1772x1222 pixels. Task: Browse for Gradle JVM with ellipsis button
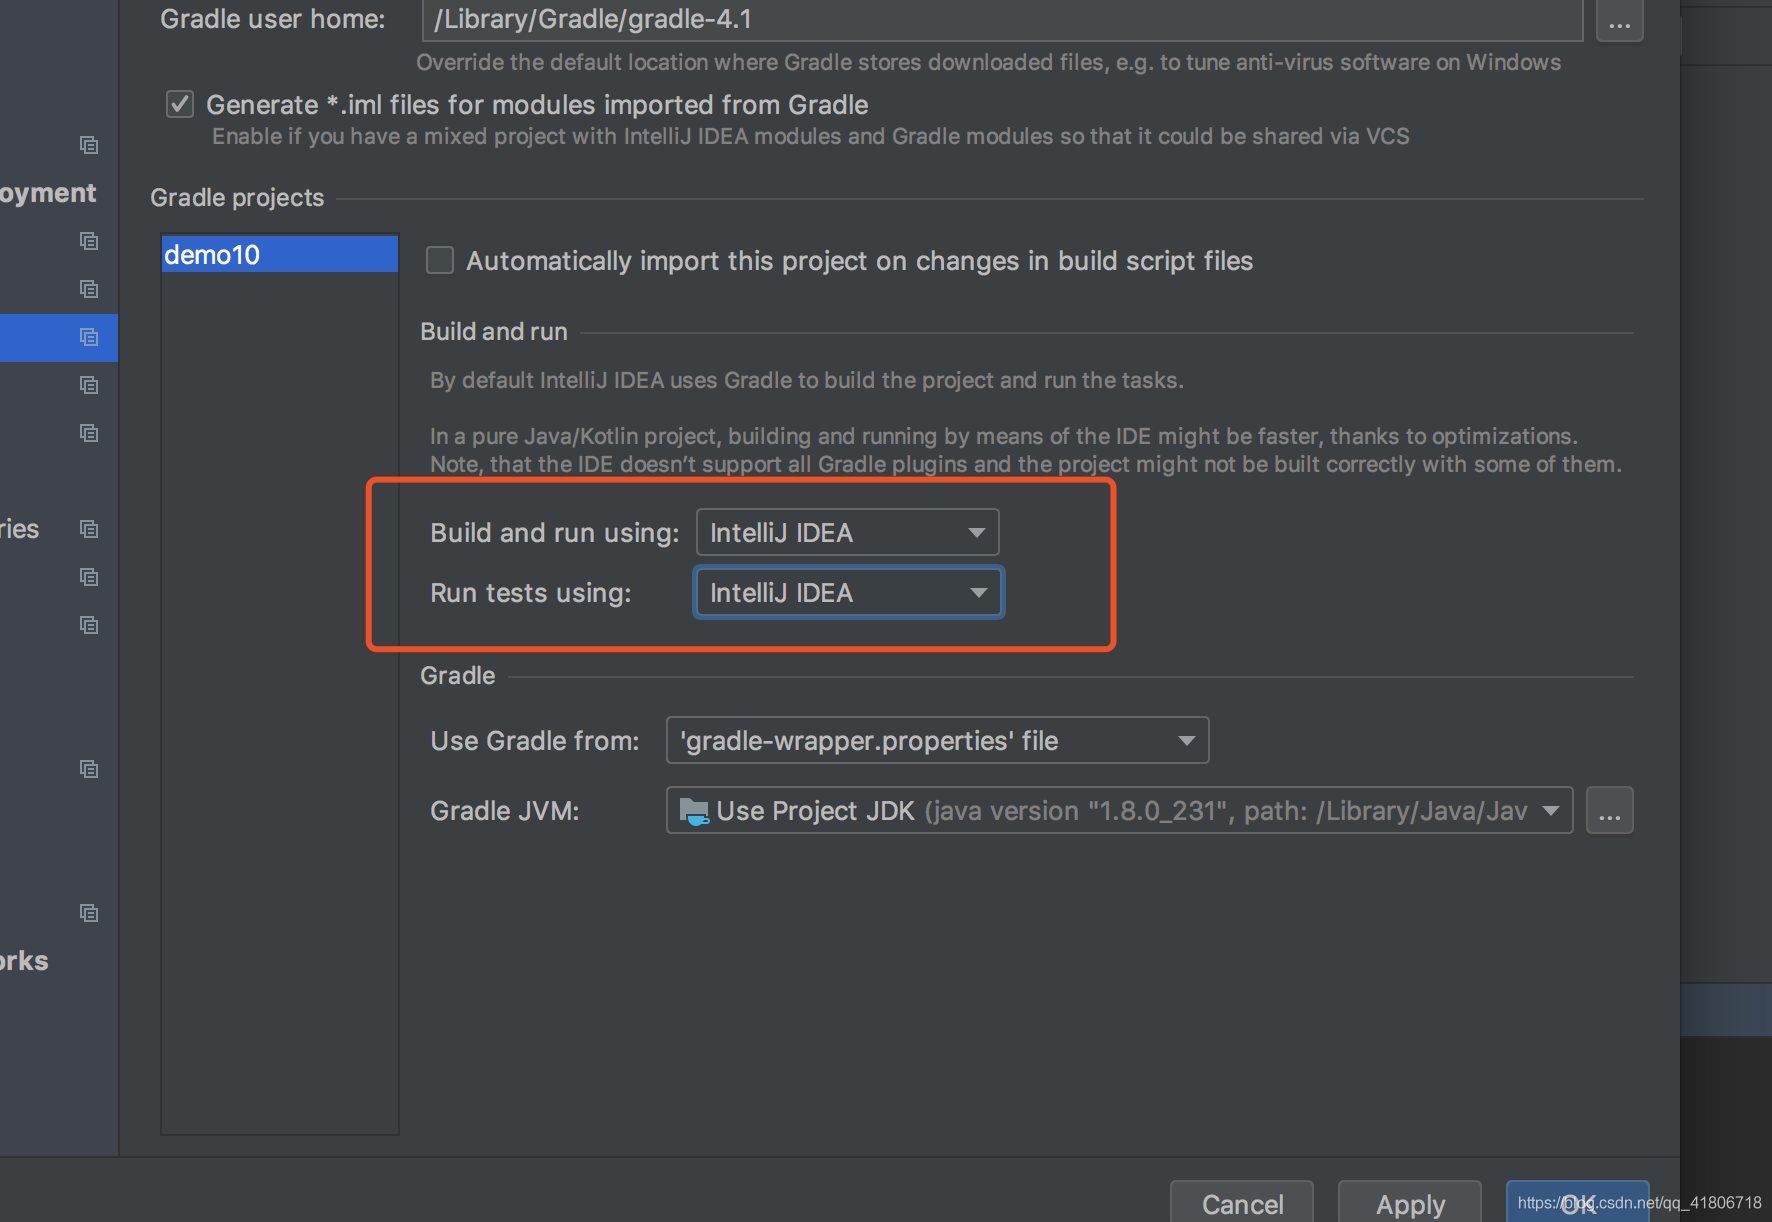point(1609,810)
